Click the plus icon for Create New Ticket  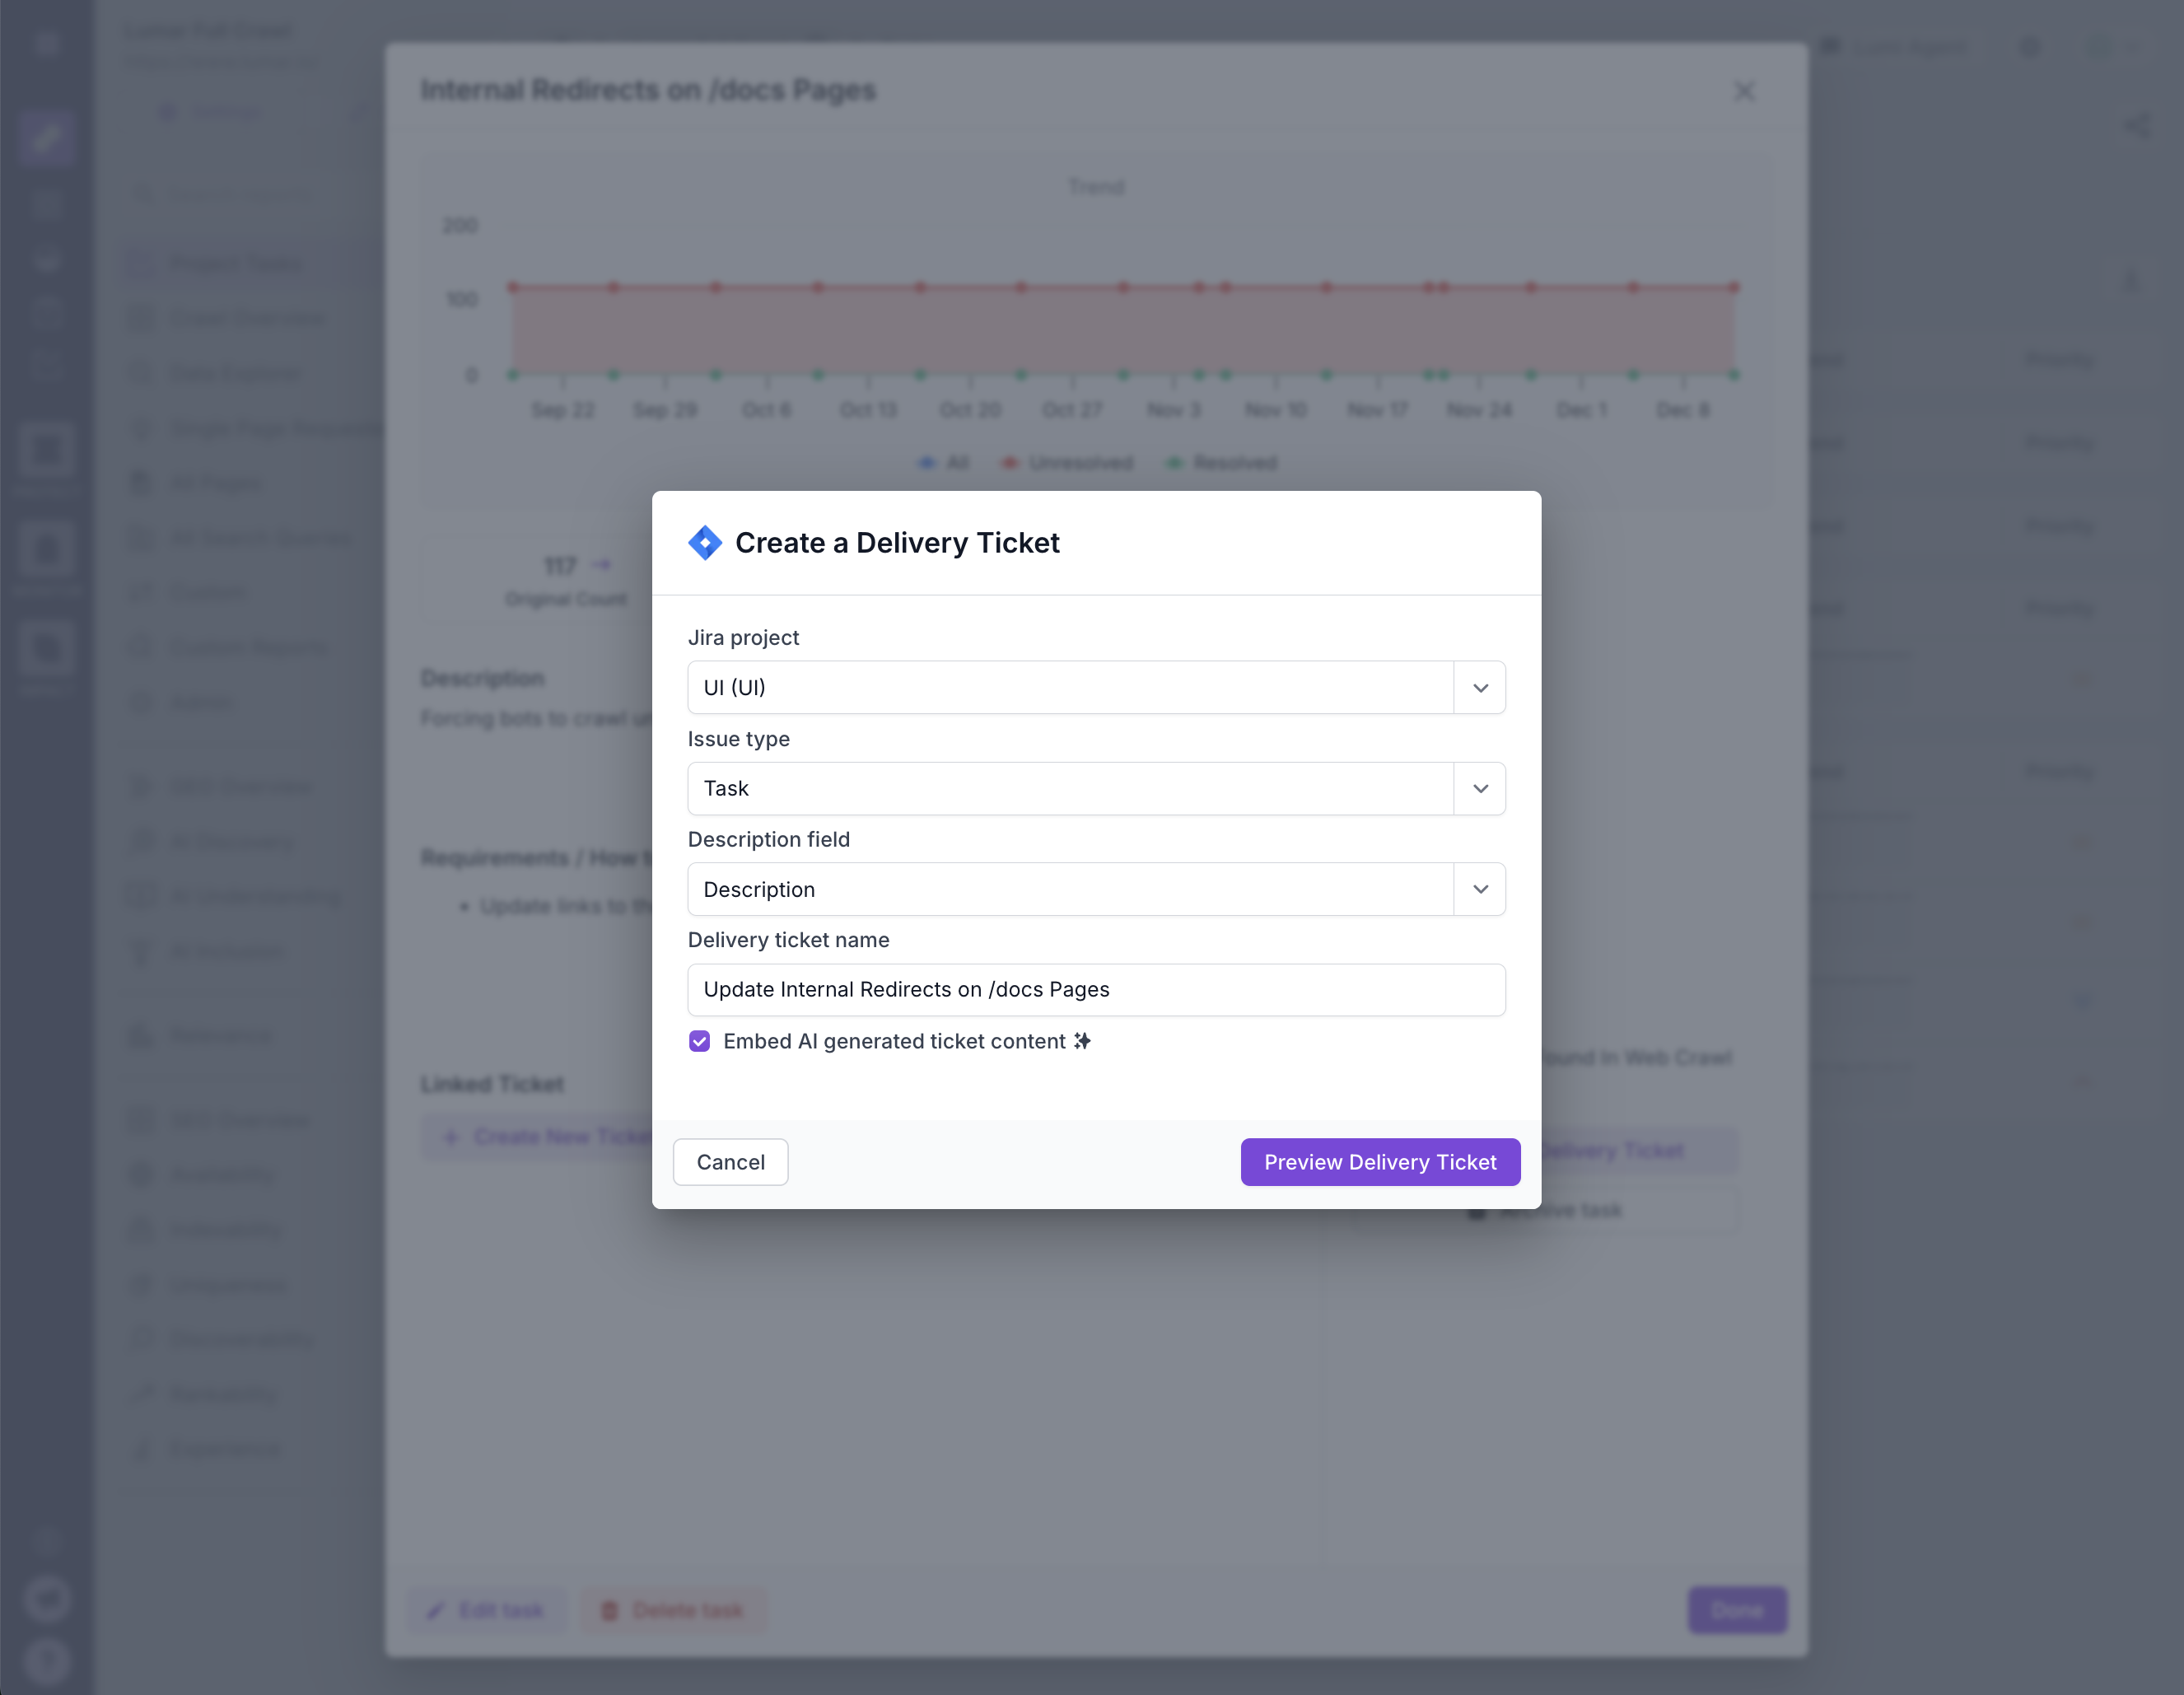click(451, 1137)
